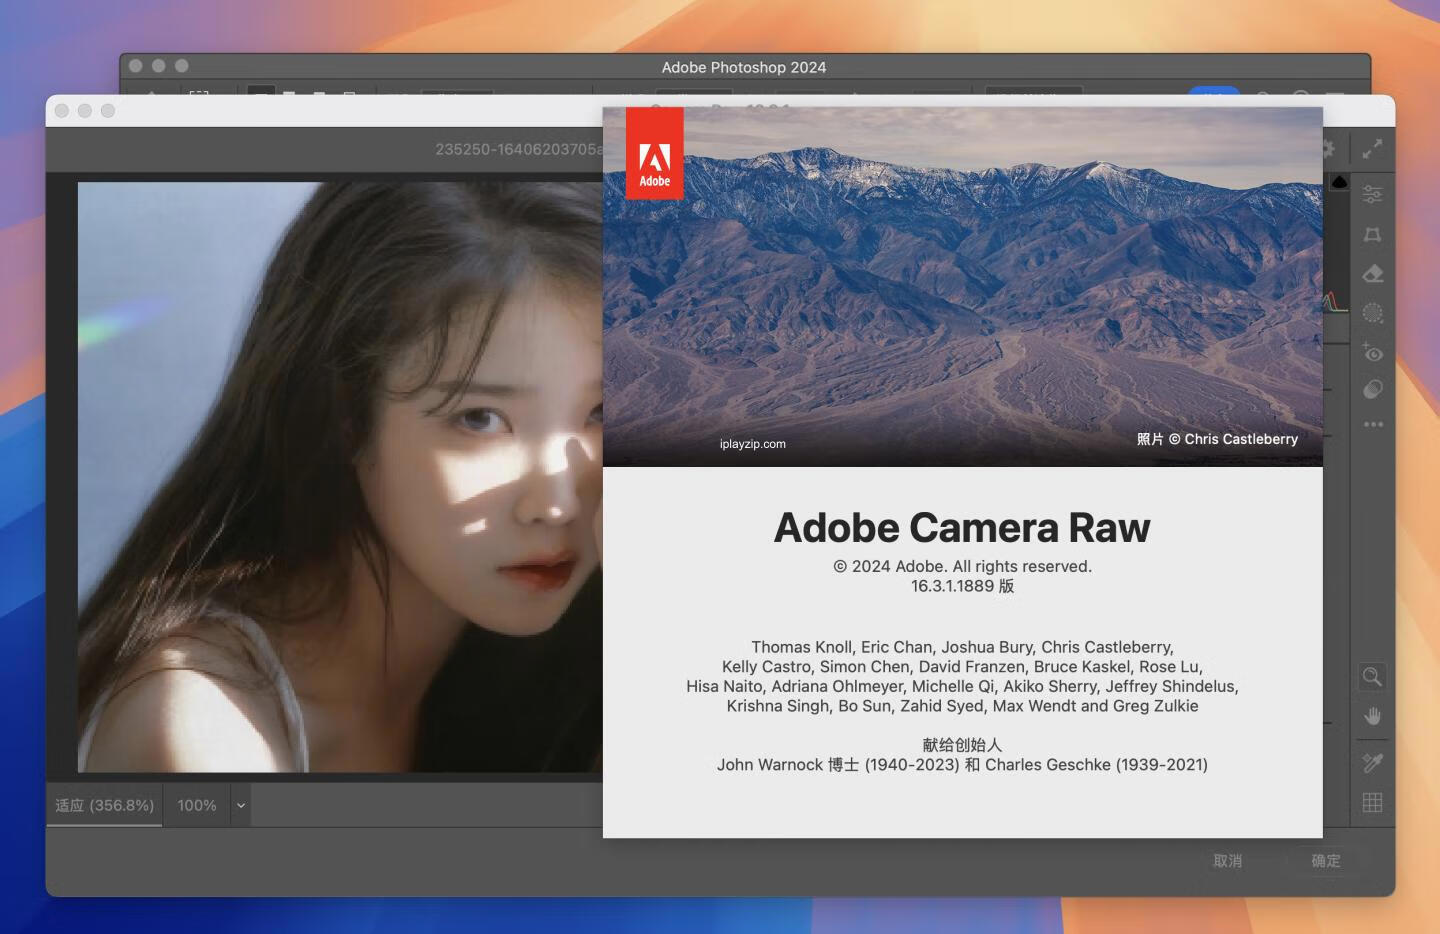Click credits line starting Krishna Singh
This screenshot has height=934, width=1440.
point(962,706)
